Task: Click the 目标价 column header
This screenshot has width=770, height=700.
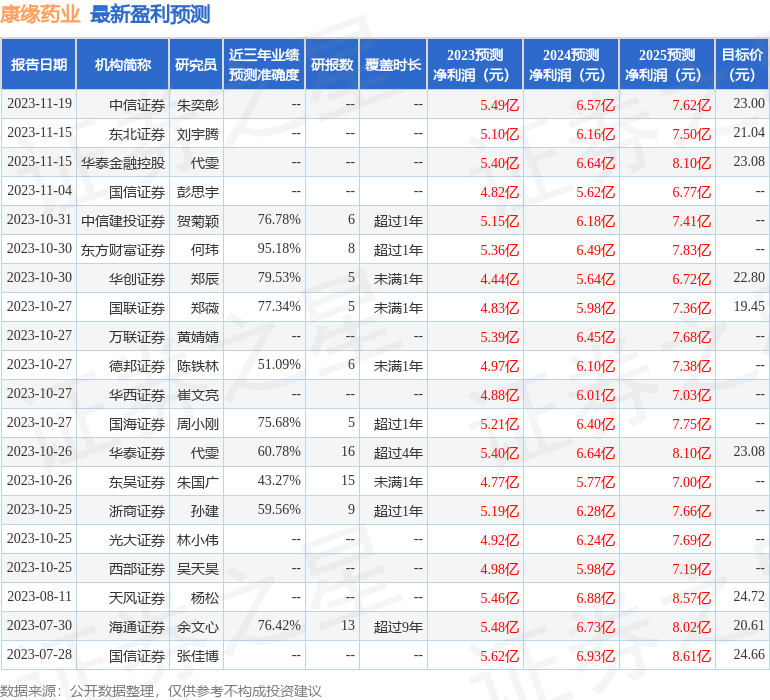Action: coord(742,64)
